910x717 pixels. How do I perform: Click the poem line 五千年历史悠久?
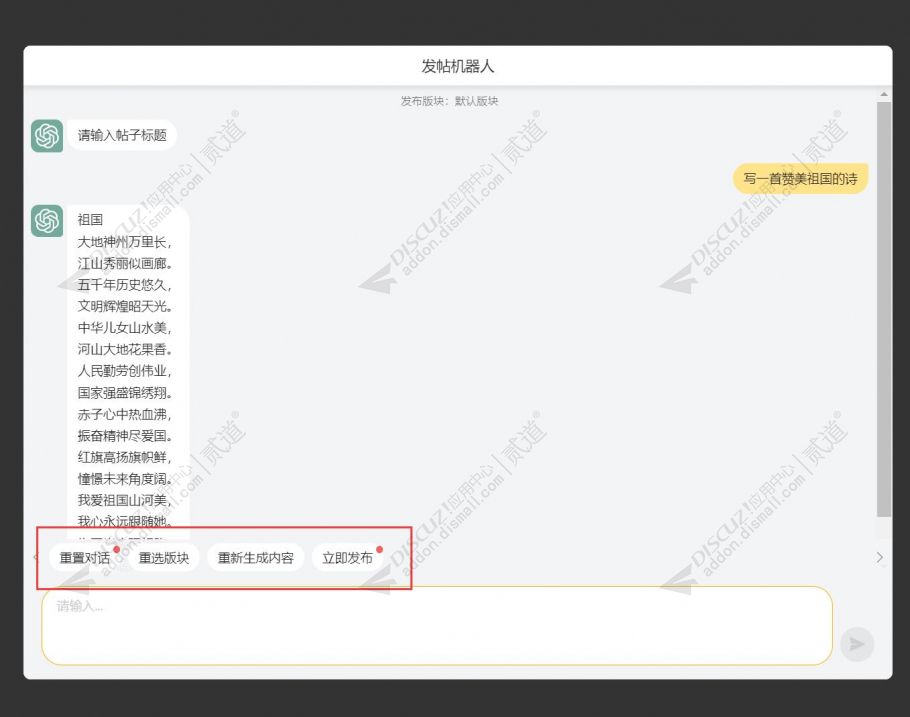point(124,284)
